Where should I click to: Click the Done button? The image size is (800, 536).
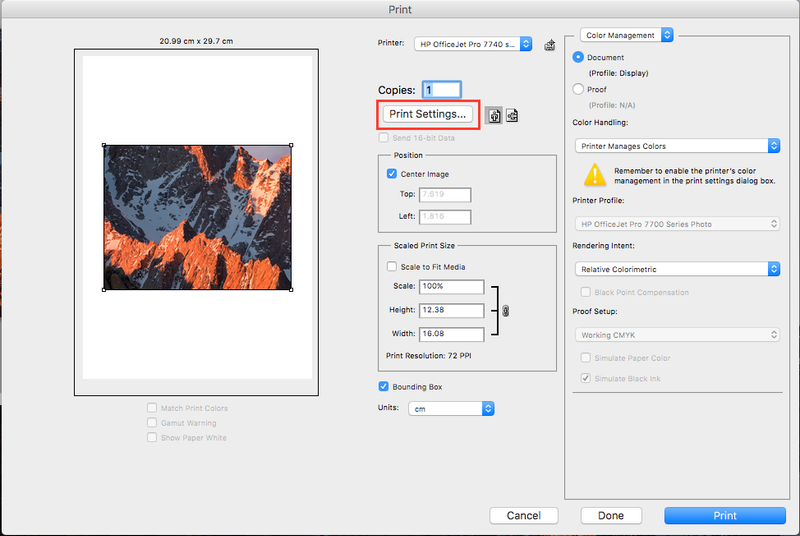point(611,516)
